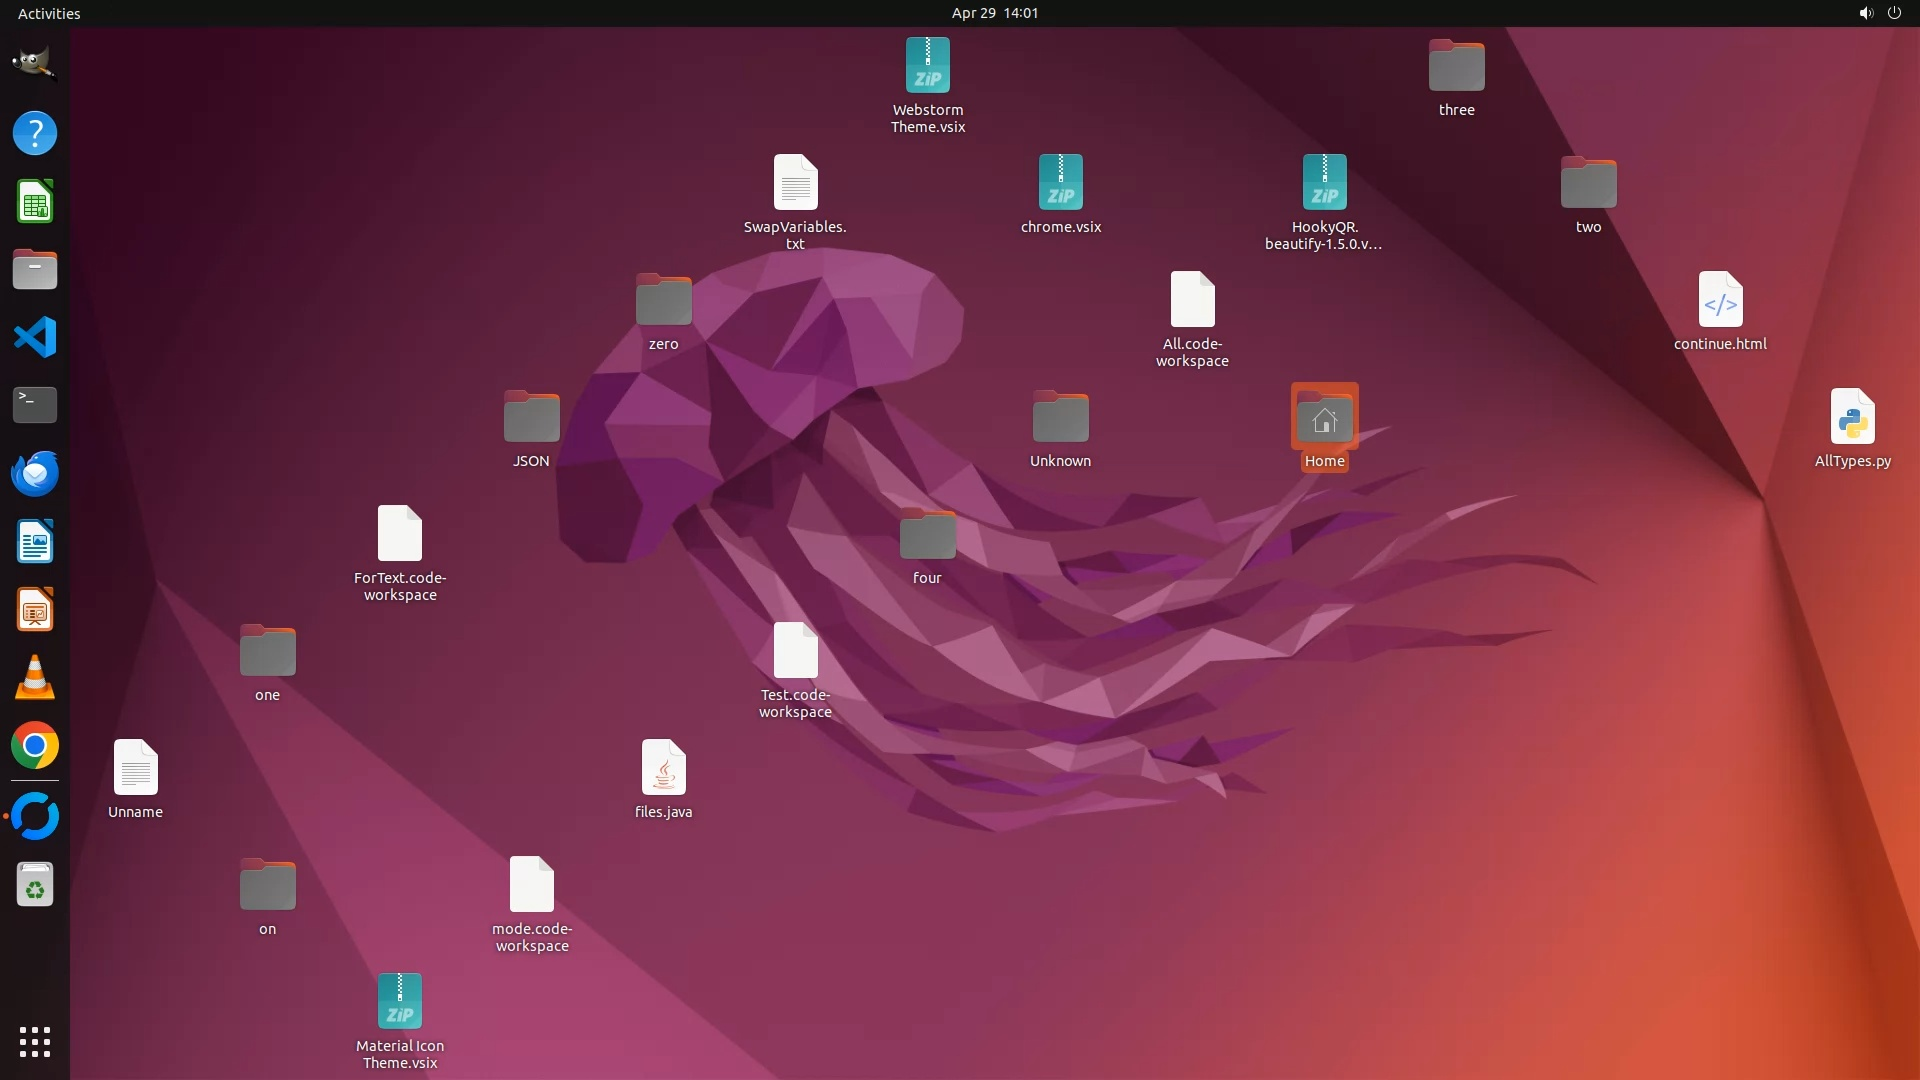
Task: Show Applications grid button
Action: tap(34, 1042)
